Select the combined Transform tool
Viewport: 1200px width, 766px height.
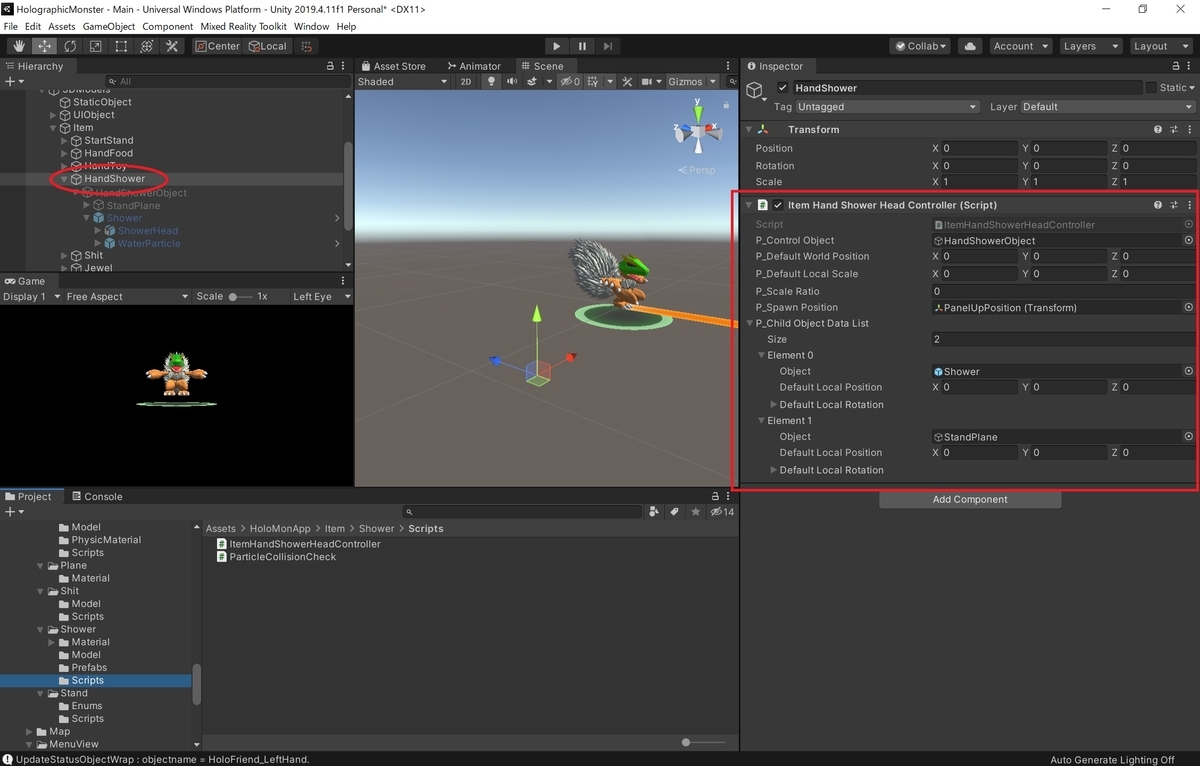point(146,46)
